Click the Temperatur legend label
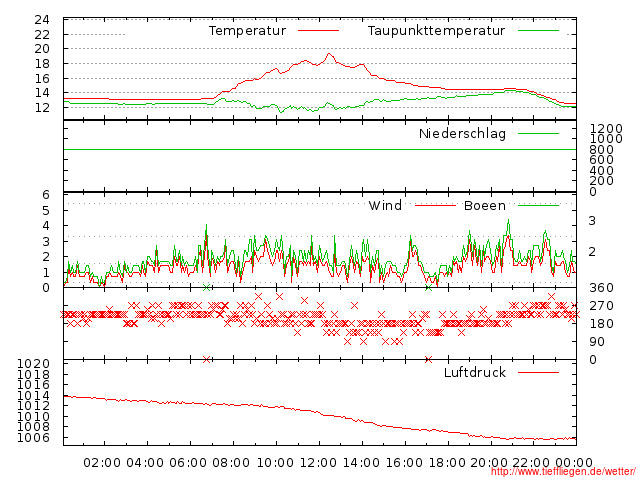Viewport: 640px width, 480px height. (247, 31)
